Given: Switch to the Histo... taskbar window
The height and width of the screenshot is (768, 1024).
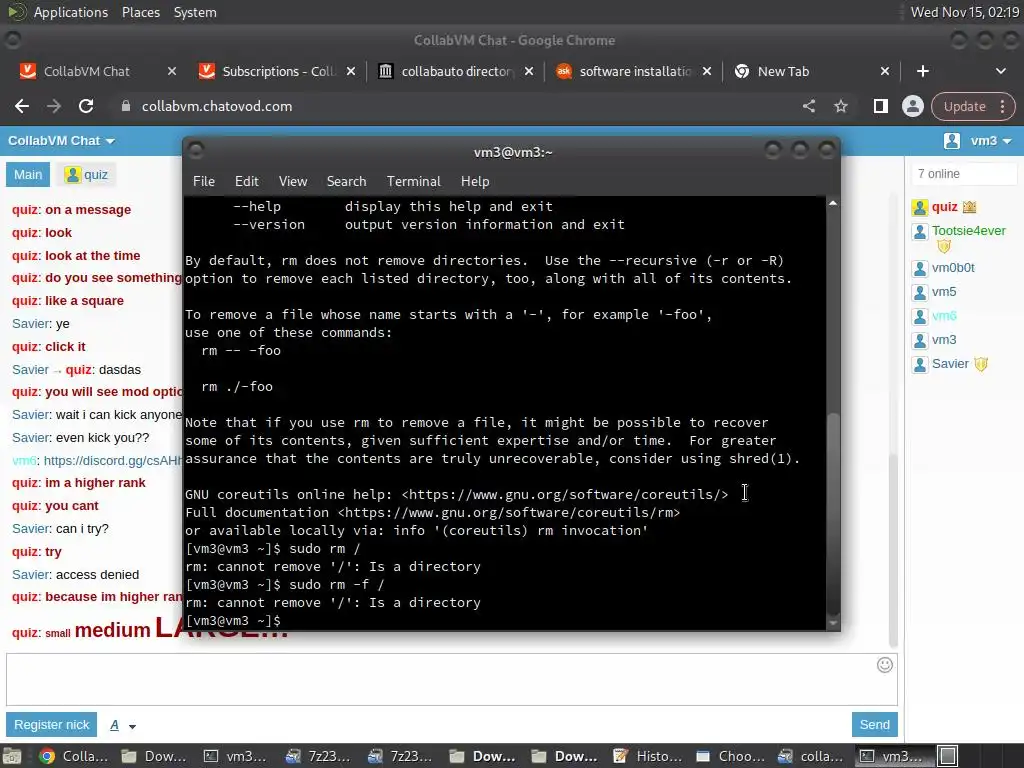Looking at the screenshot, I should 648,756.
